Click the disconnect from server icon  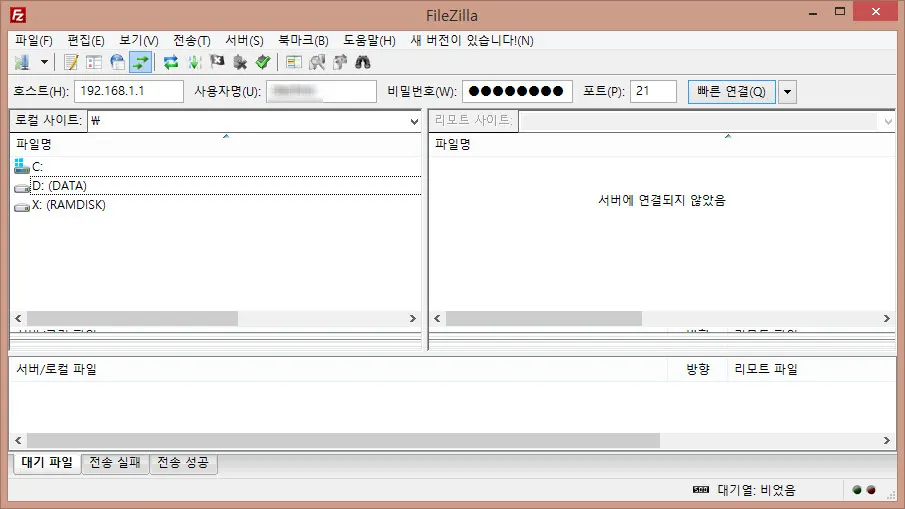[240, 62]
